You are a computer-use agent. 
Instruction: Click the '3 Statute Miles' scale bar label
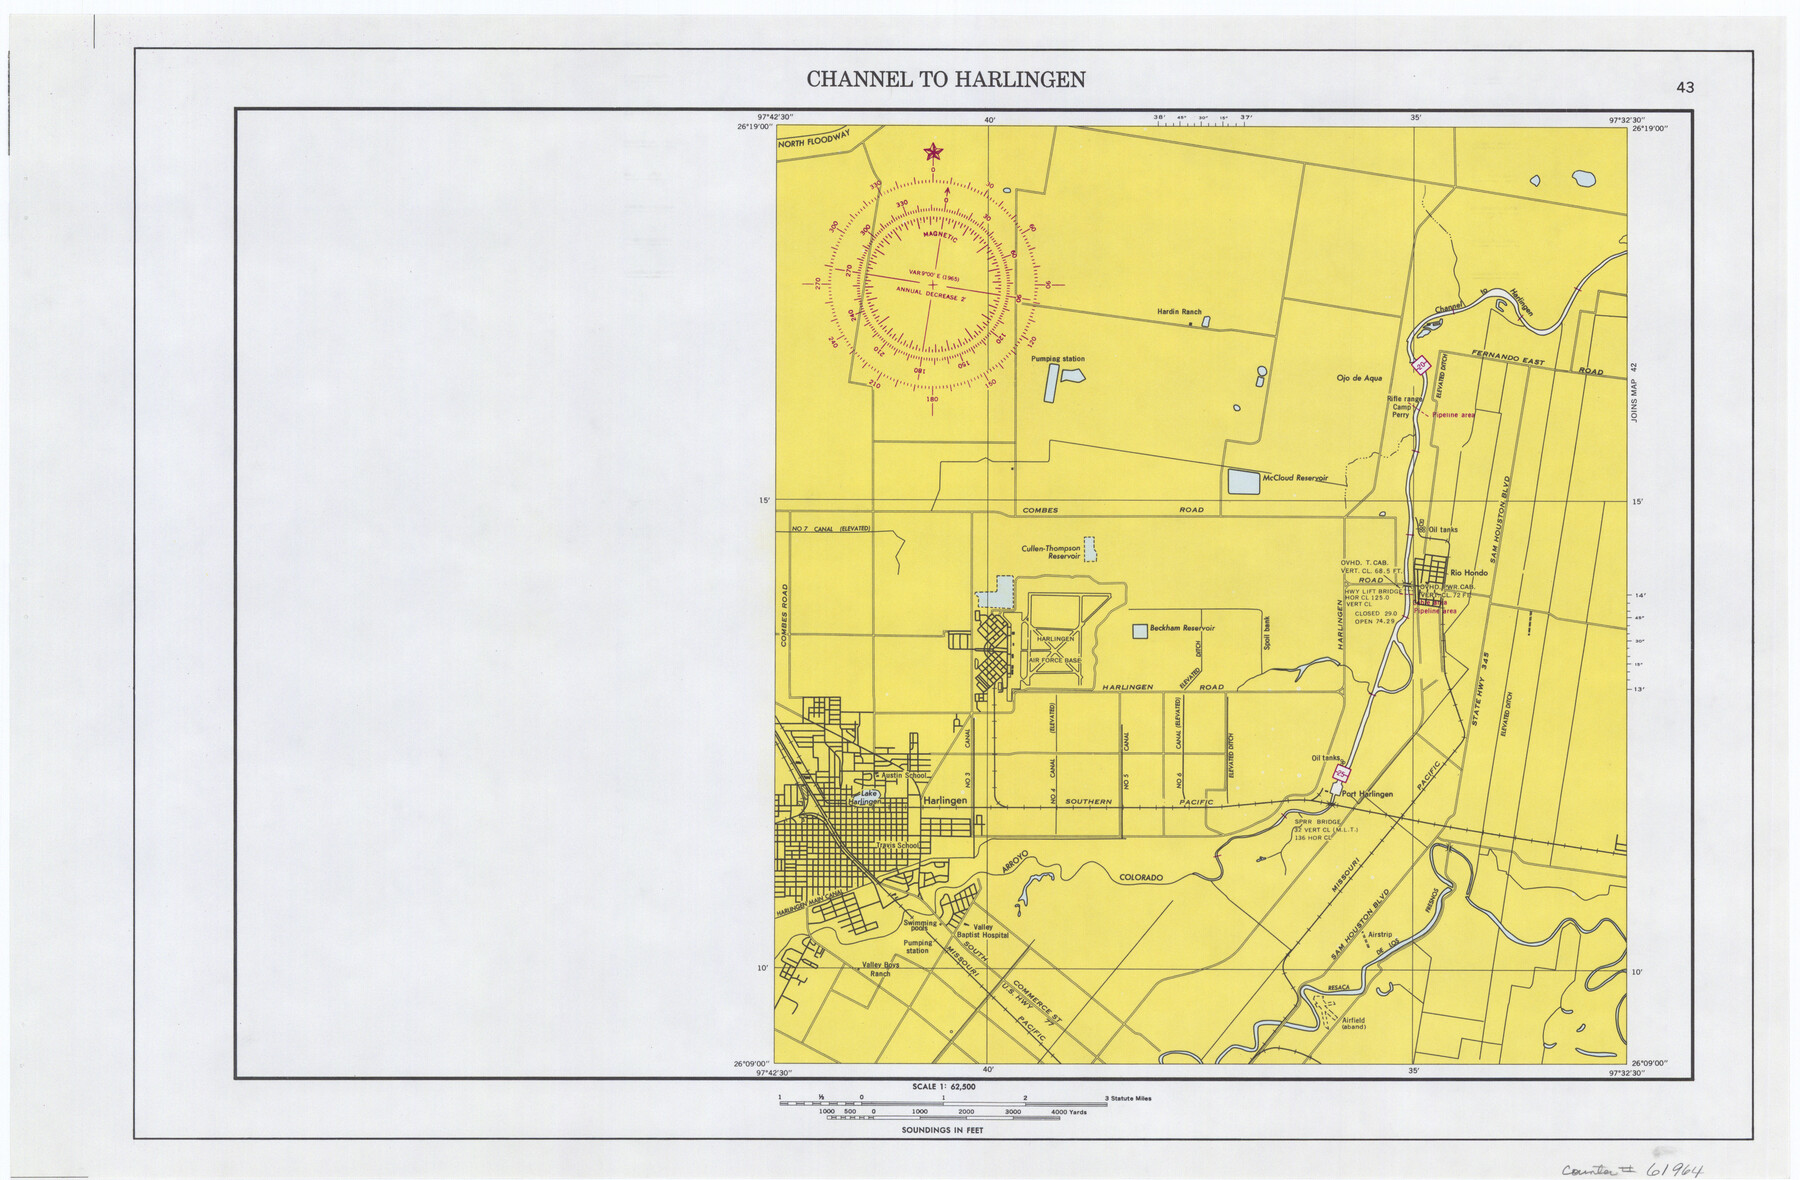point(1128,1098)
